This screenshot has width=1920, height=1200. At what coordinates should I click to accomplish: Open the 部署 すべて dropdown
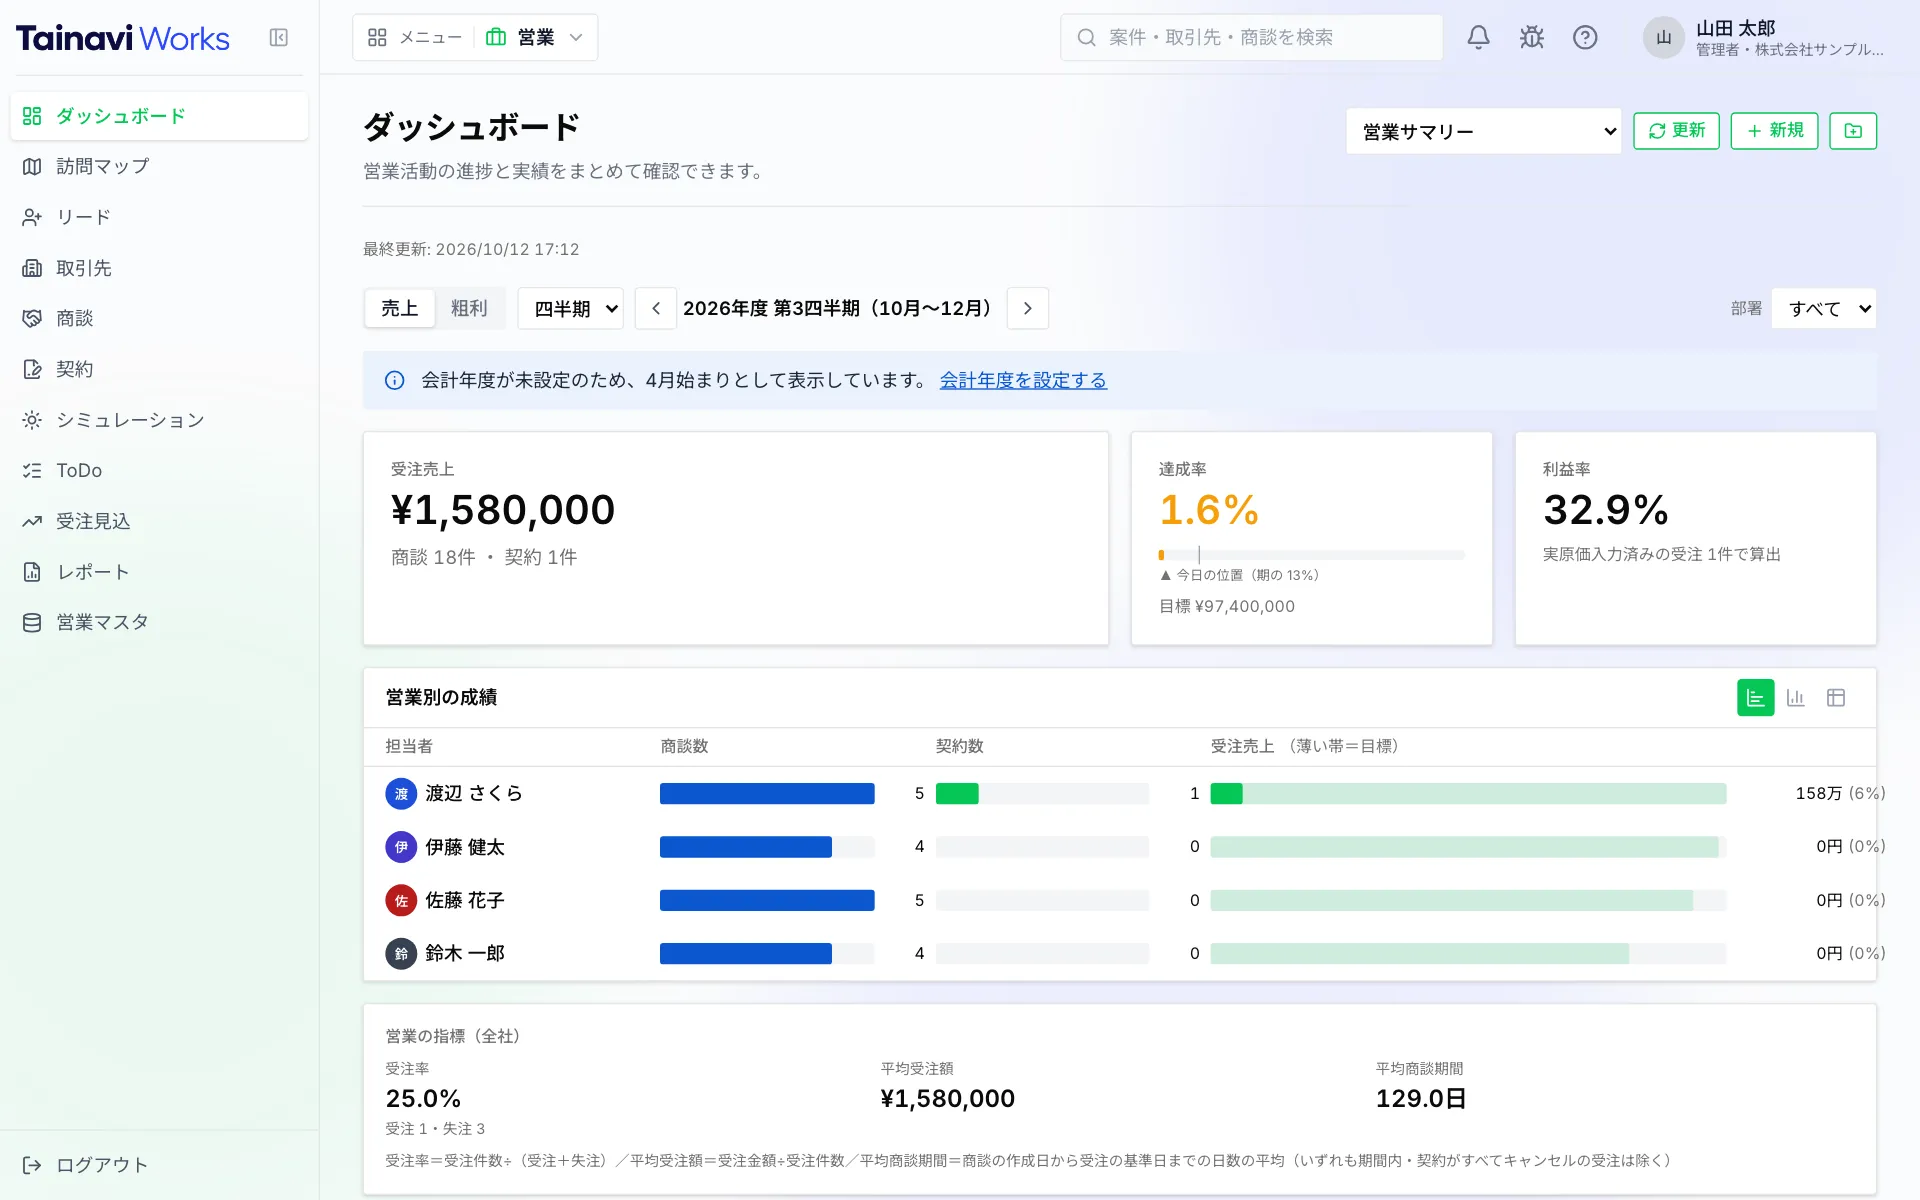tap(1824, 308)
